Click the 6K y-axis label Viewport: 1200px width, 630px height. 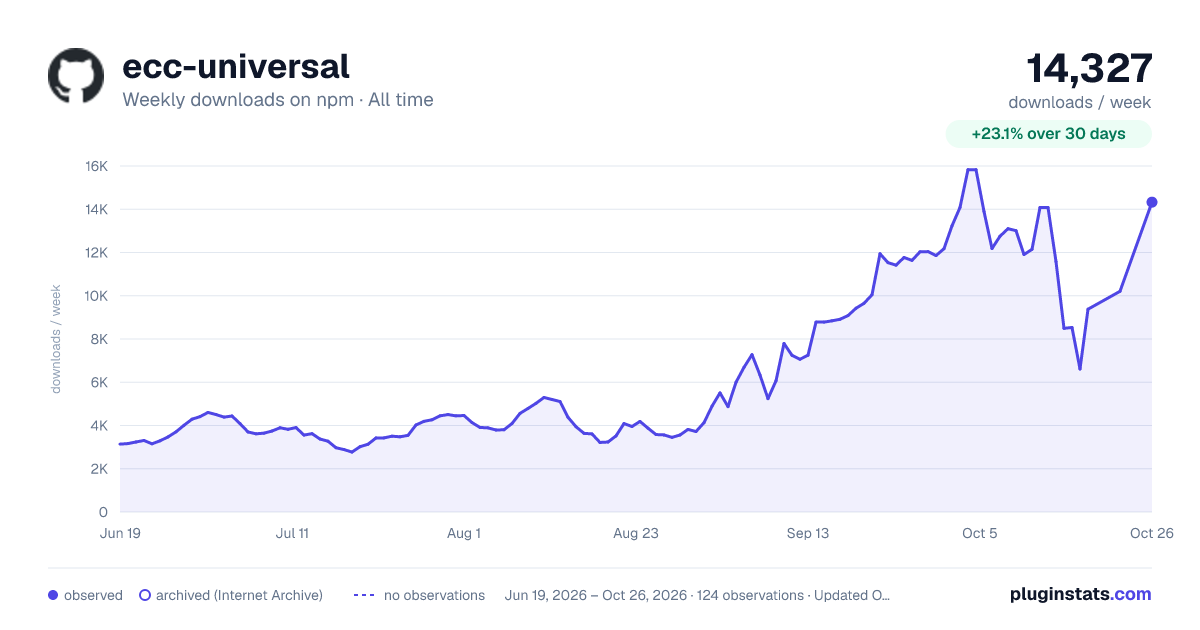pos(99,382)
